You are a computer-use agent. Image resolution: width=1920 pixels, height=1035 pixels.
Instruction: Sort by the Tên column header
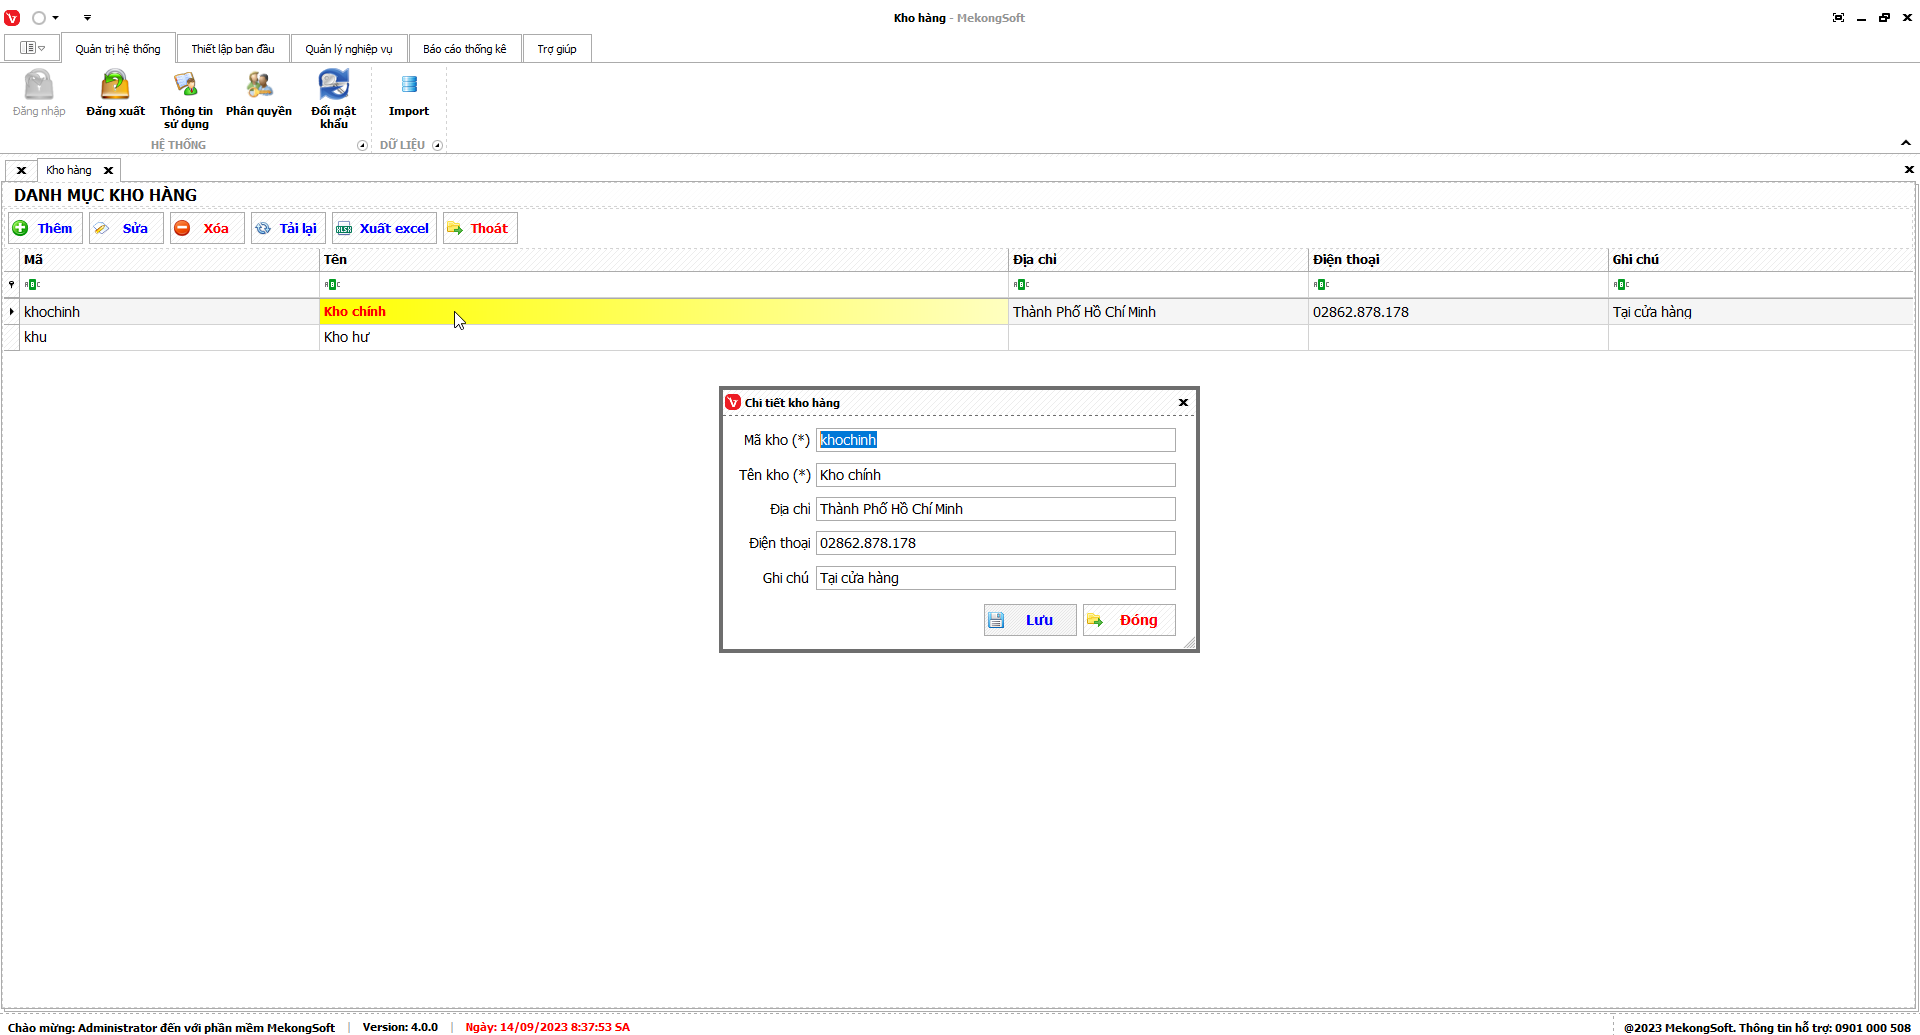coord(664,259)
